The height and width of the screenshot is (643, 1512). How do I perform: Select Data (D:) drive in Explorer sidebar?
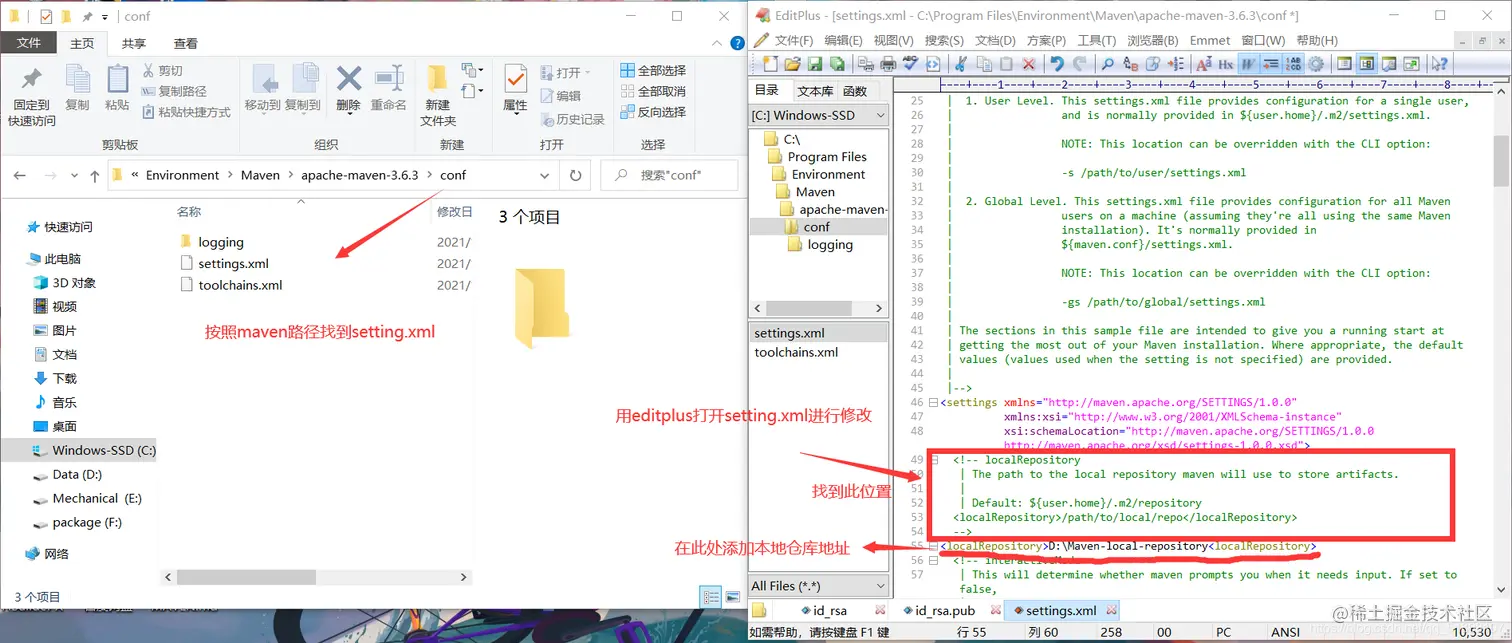[x=67, y=474]
